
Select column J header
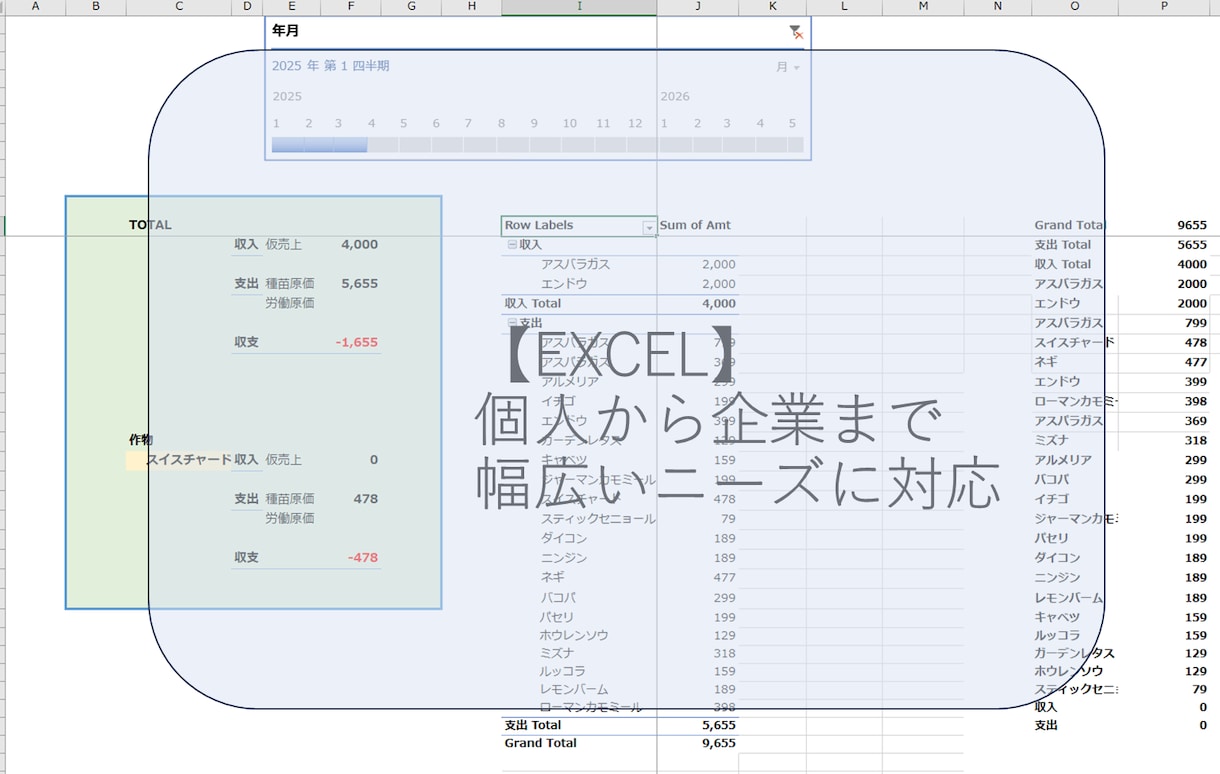698,7
